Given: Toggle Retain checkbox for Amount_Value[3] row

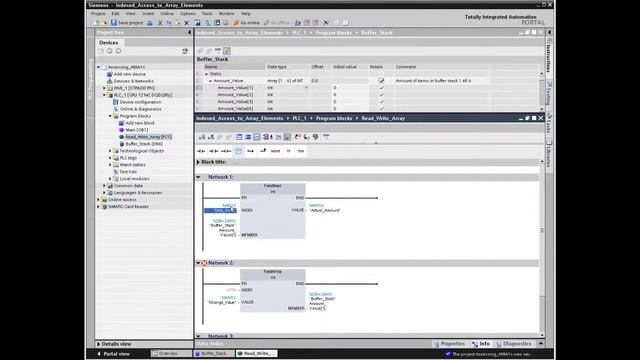Looking at the screenshot, I should (381, 102).
